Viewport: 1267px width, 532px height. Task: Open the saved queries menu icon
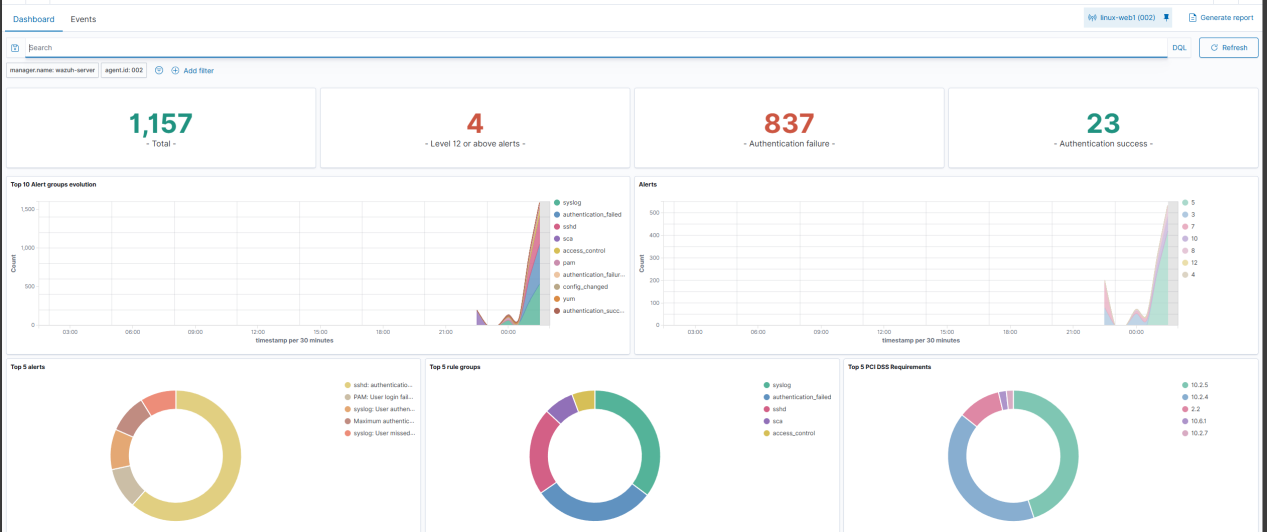pyautogui.click(x=15, y=48)
